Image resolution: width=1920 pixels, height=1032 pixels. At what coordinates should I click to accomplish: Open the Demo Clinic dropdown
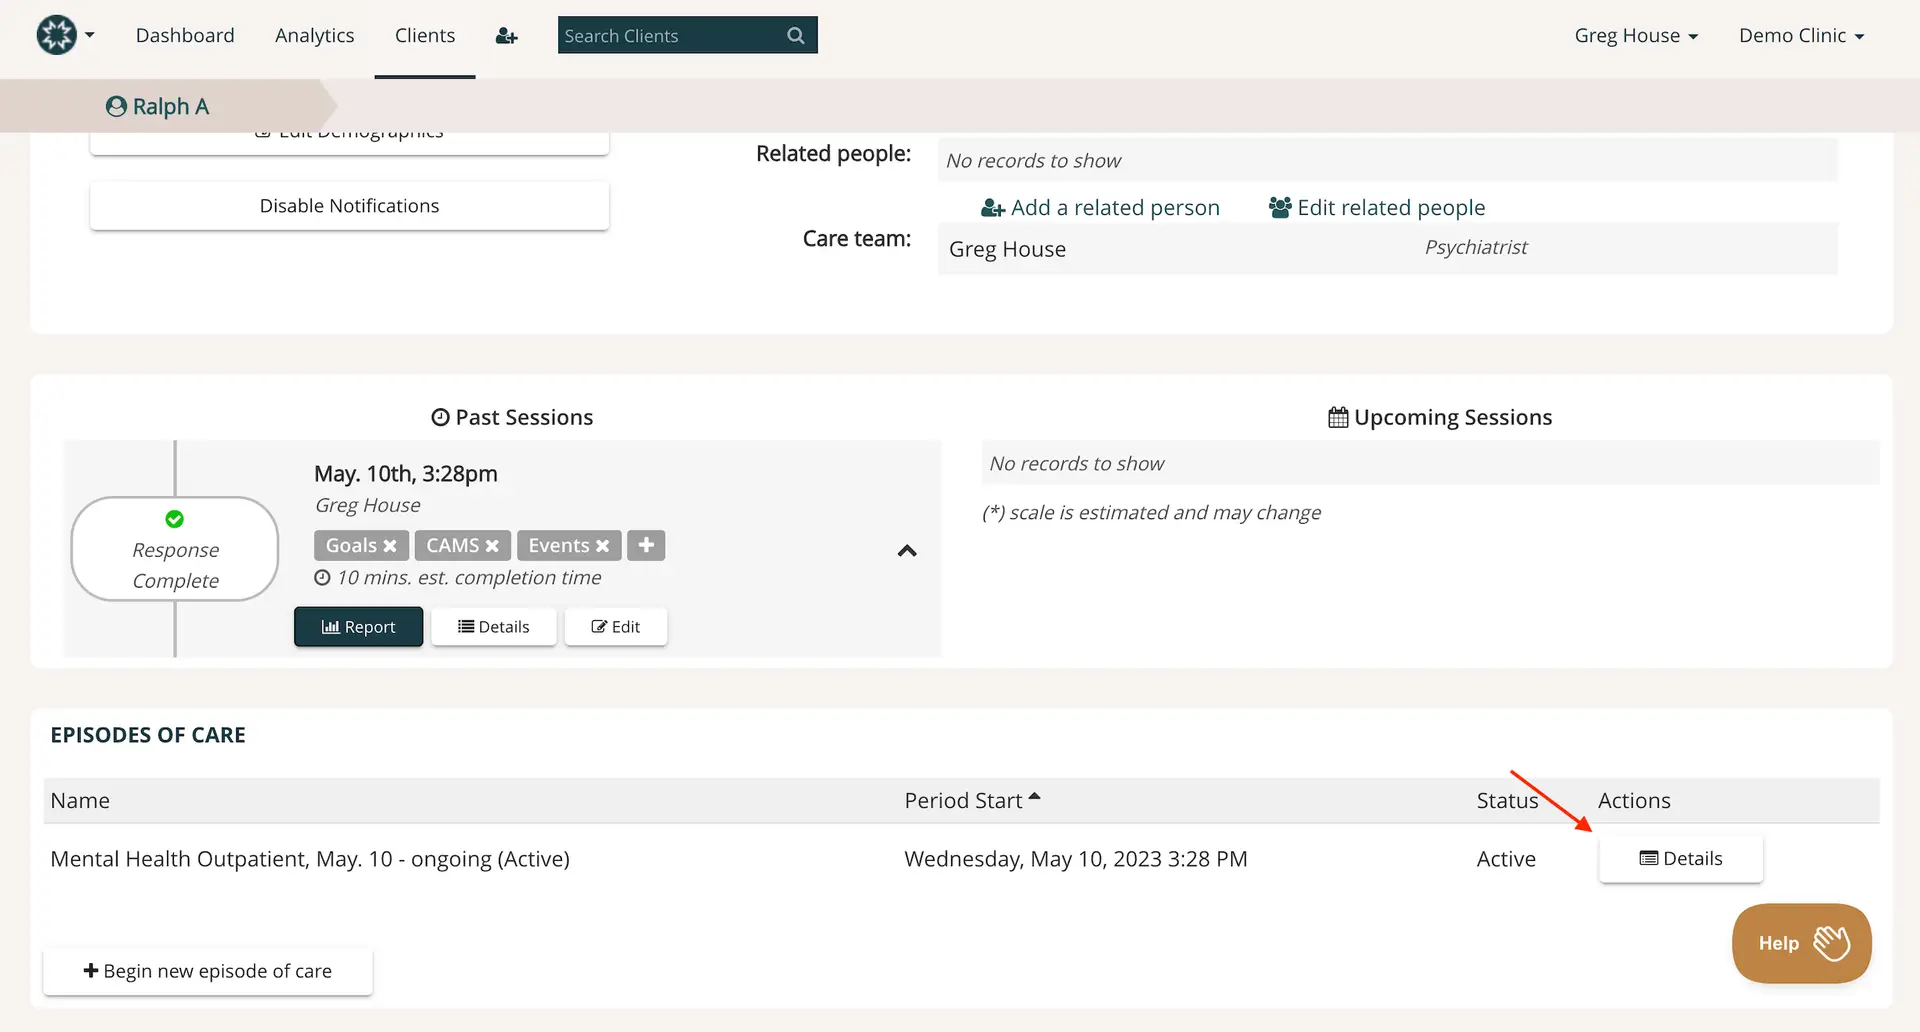[x=1801, y=35]
